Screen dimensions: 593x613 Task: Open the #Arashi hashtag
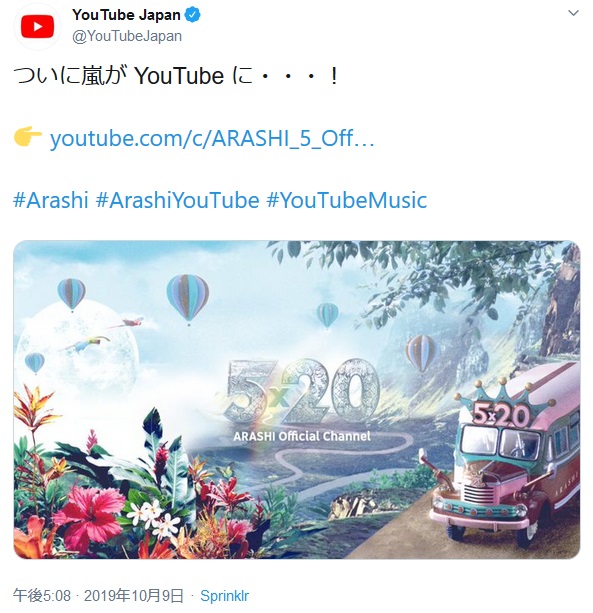tap(51, 200)
